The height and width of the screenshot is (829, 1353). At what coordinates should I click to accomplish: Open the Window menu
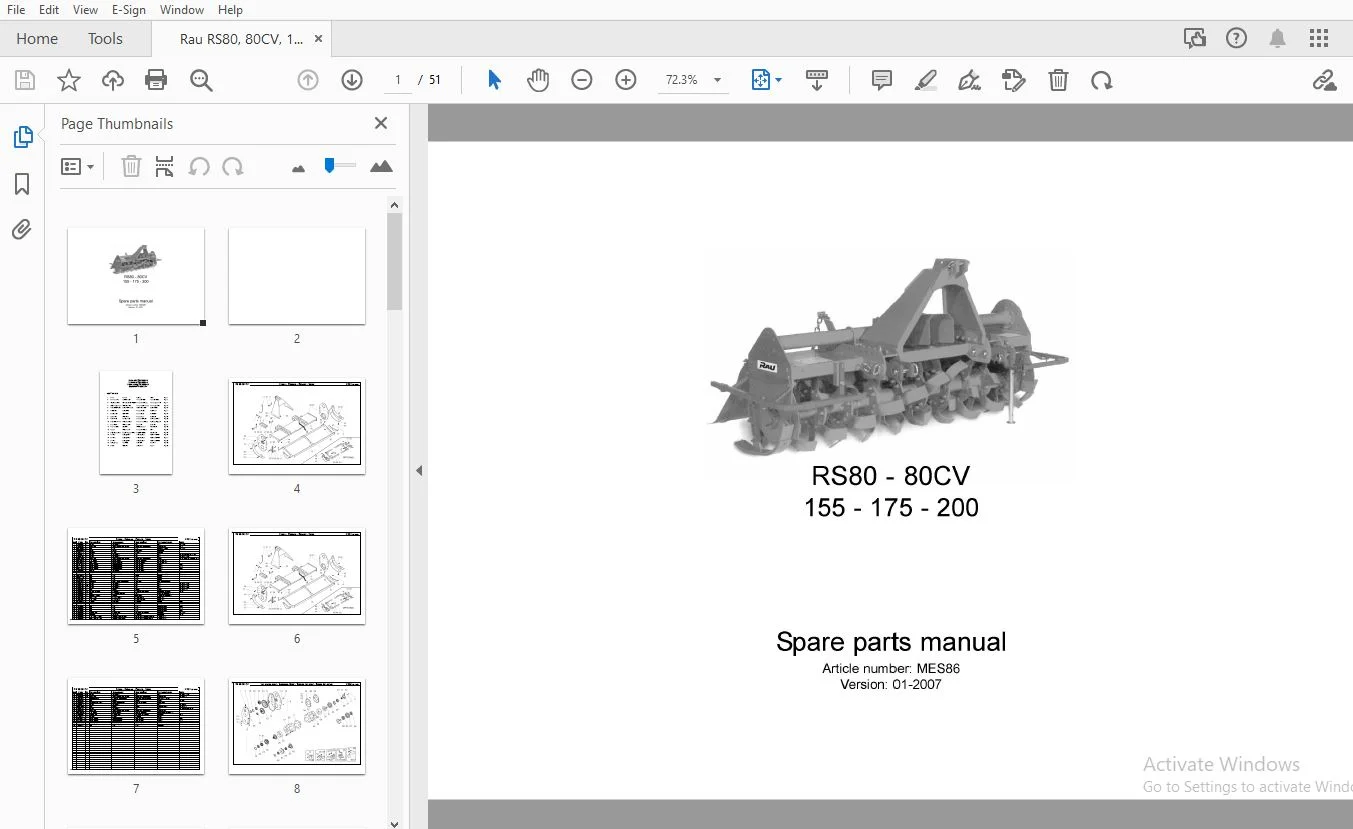pos(182,10)
